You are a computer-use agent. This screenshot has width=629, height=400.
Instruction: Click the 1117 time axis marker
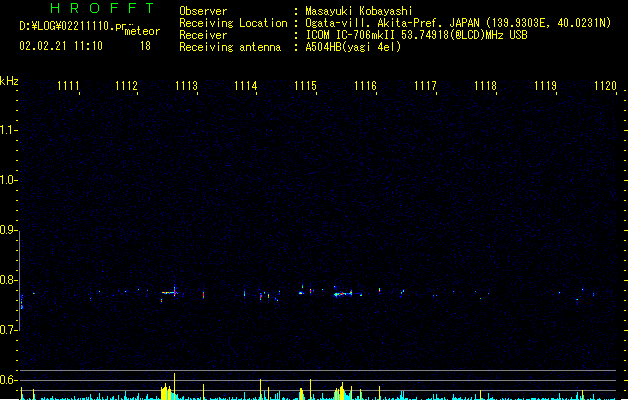pos(425,86)
